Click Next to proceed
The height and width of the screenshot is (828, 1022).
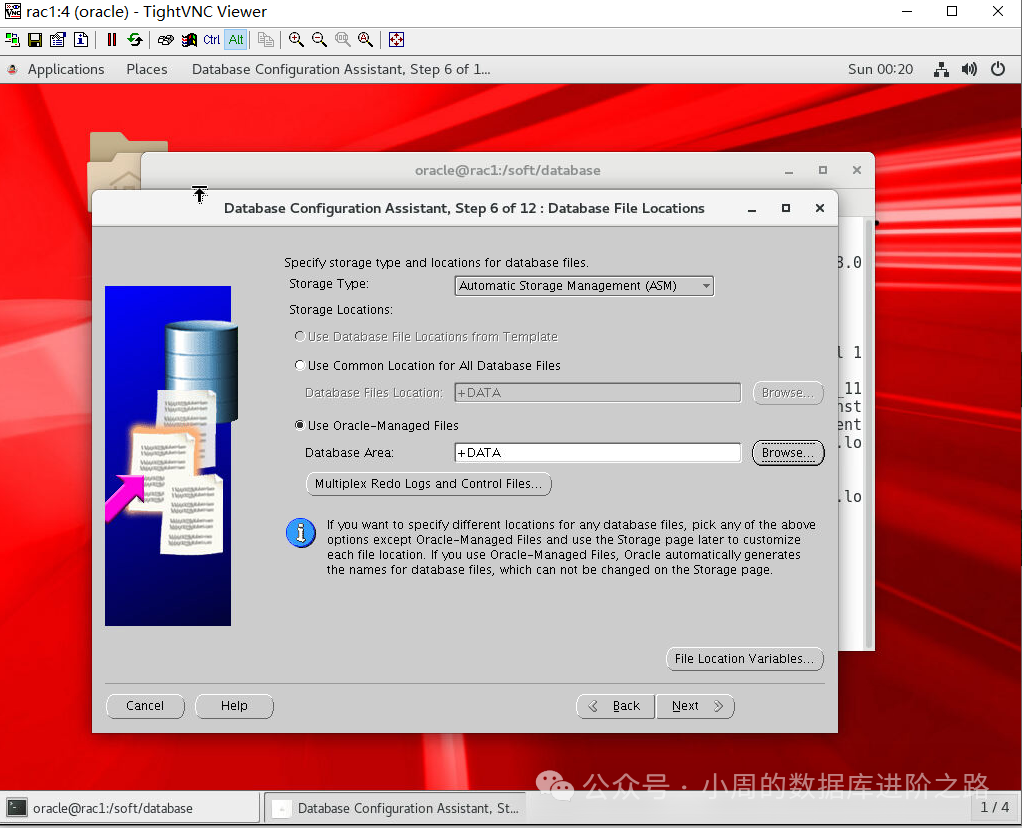coord(695,706)
